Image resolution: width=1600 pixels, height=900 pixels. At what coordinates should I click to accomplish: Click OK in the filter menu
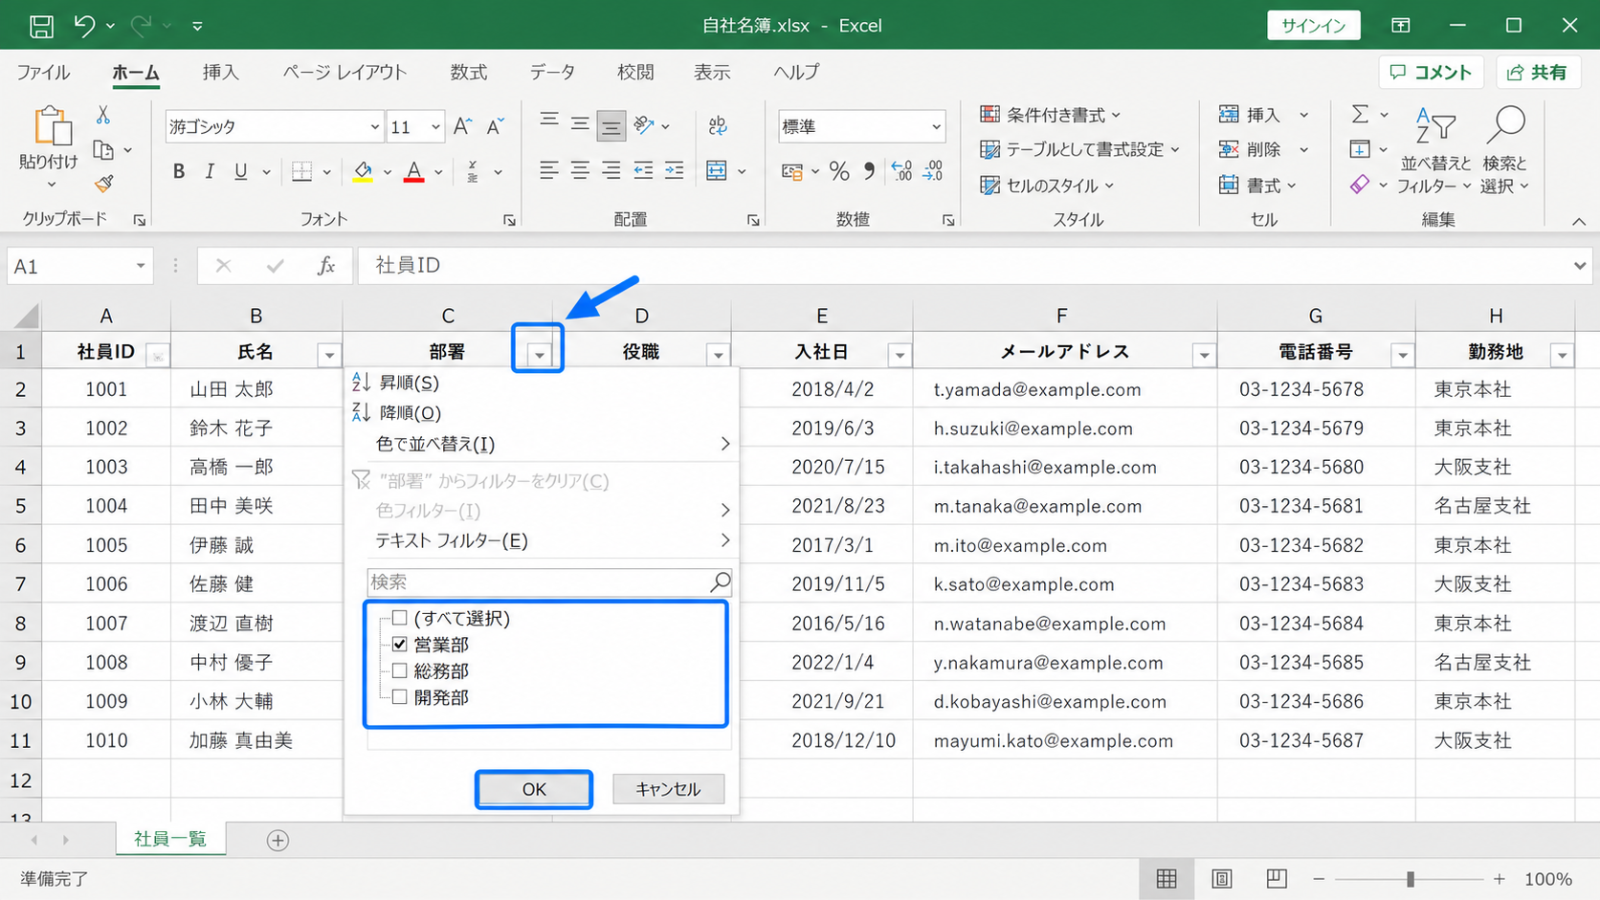534,789
